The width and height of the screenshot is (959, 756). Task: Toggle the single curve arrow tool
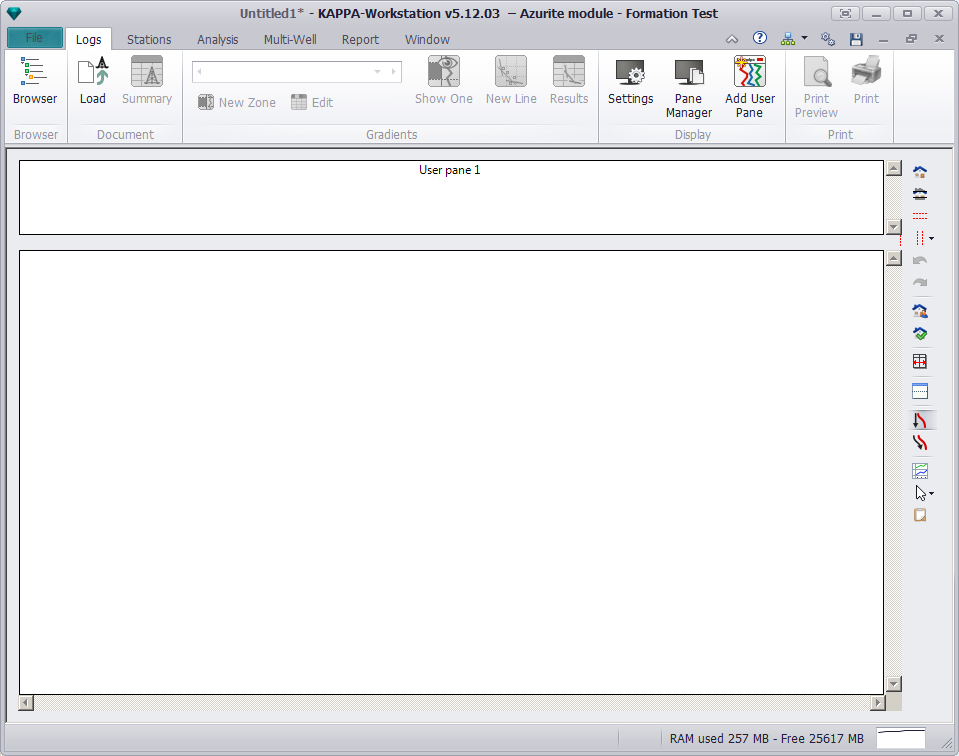[920, 420]
